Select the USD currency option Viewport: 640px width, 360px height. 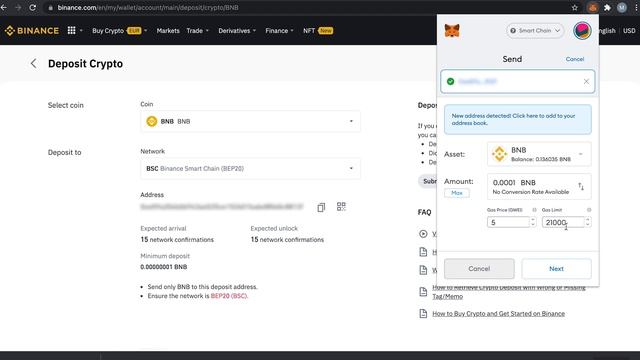(629, 31)
